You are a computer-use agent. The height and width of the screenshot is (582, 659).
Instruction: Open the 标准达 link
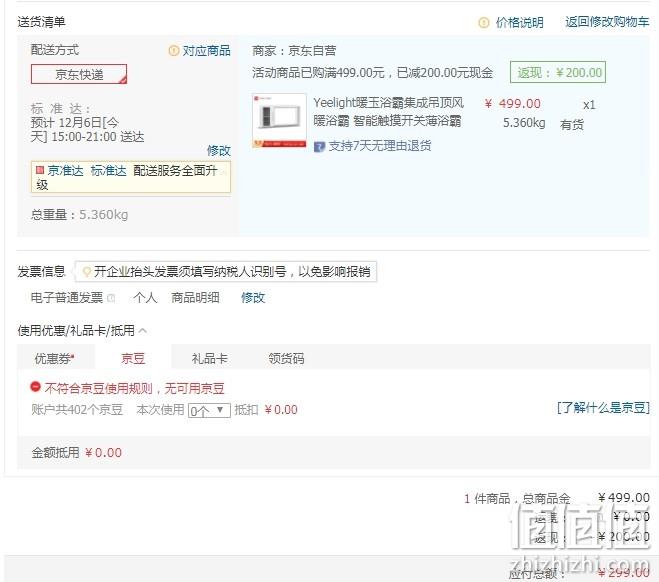point(108,170)
